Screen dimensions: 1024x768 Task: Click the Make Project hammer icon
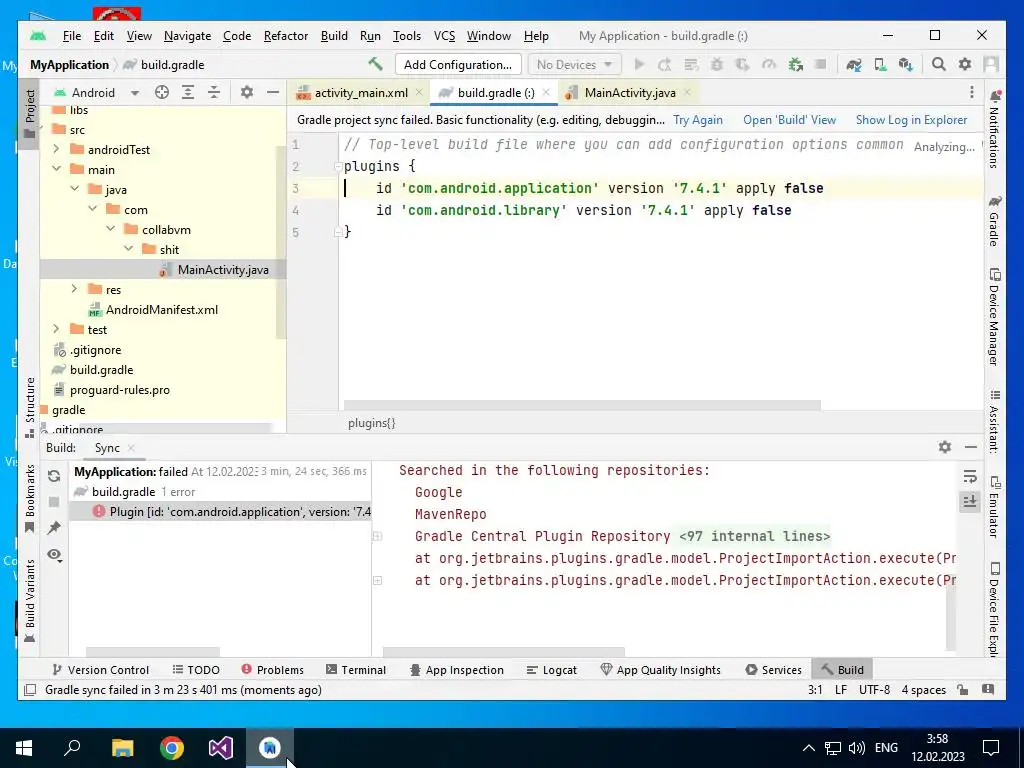[375, 64]
